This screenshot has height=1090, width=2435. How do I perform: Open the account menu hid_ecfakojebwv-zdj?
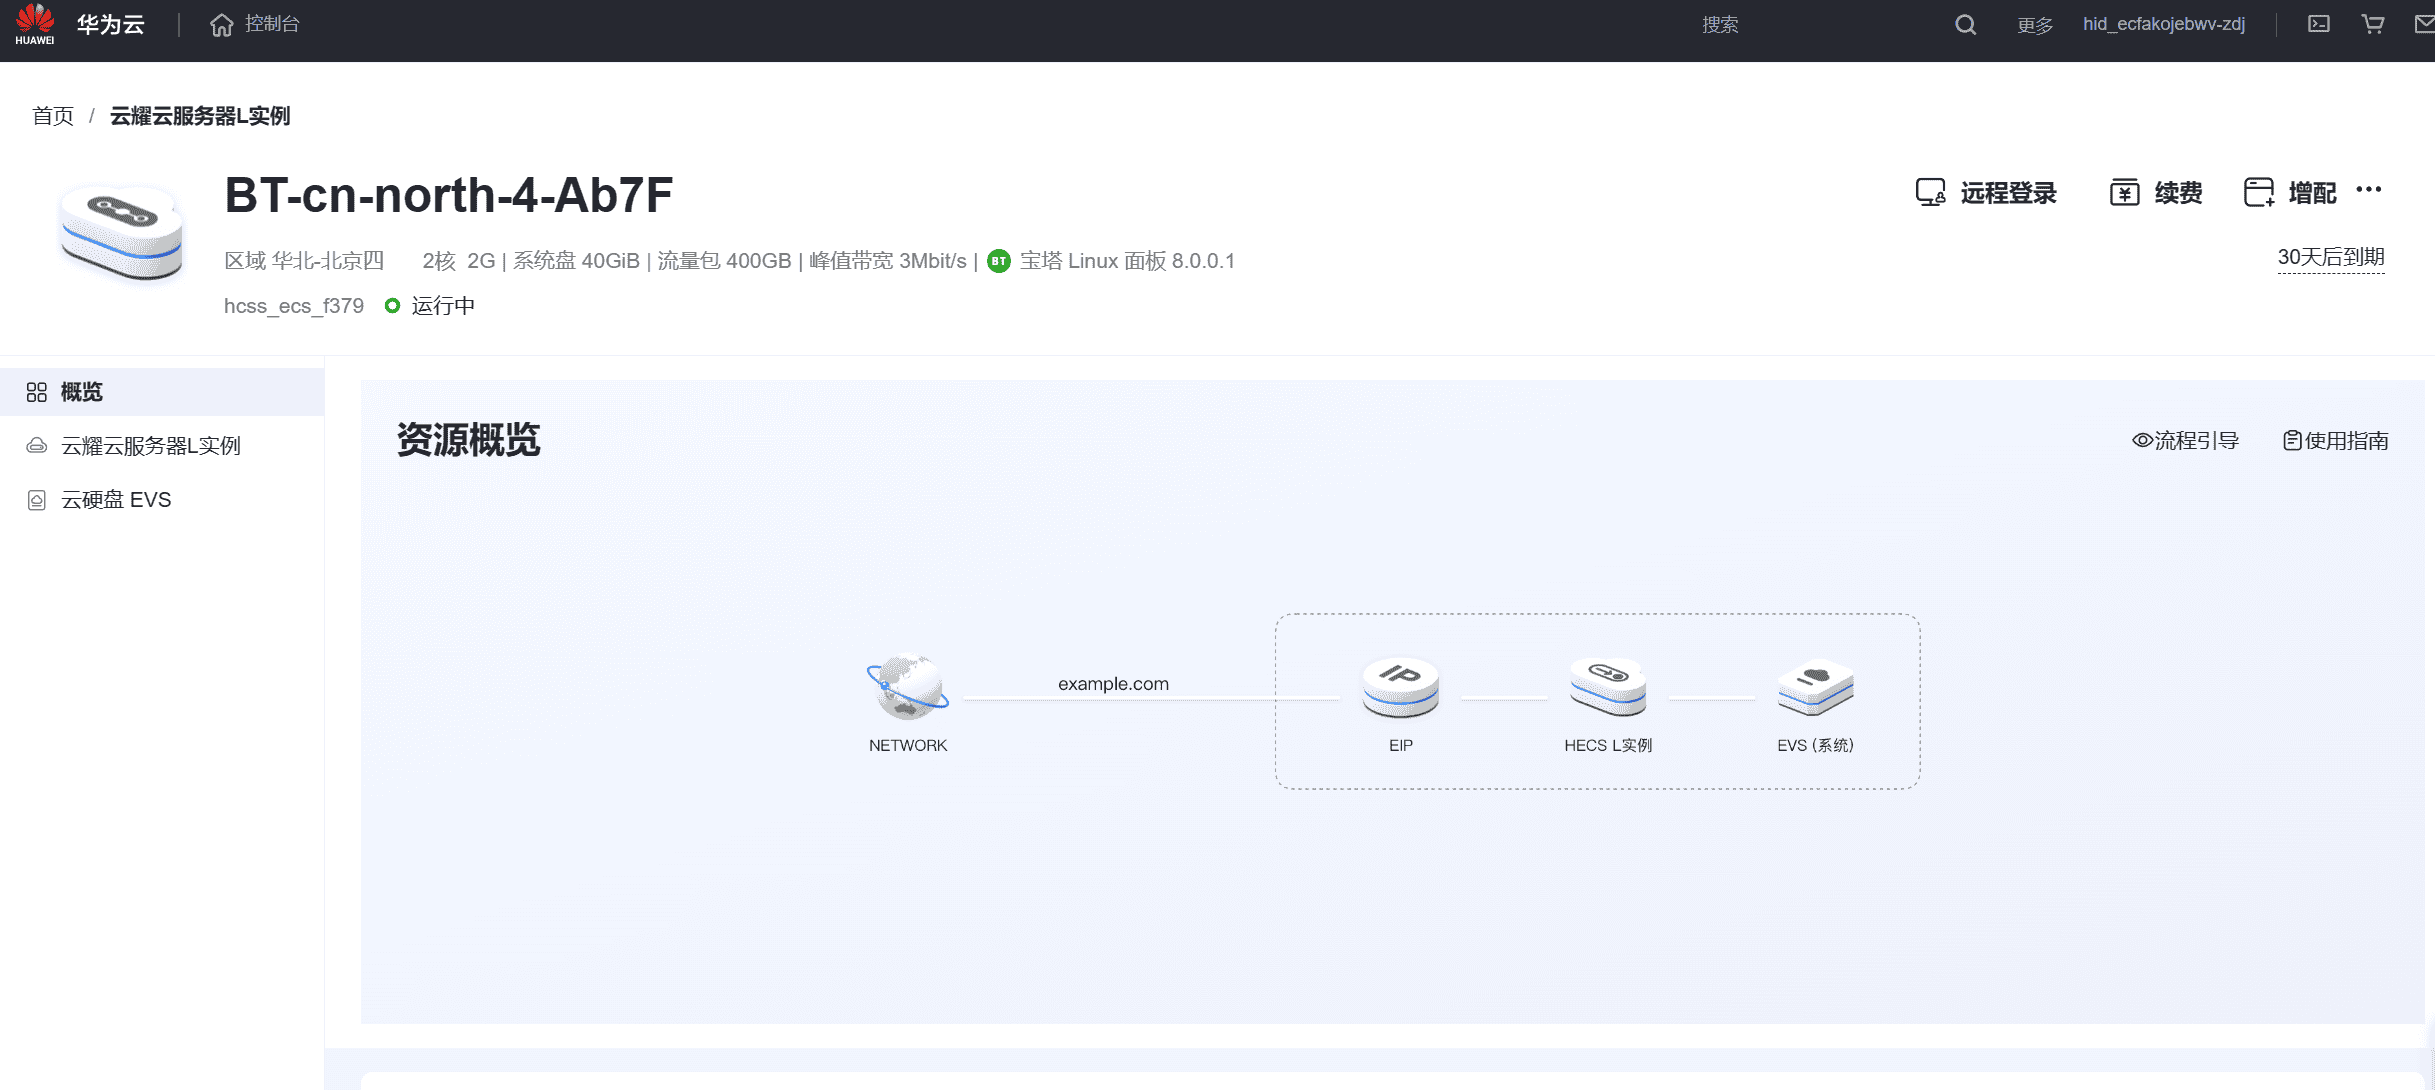point(2163,24)
